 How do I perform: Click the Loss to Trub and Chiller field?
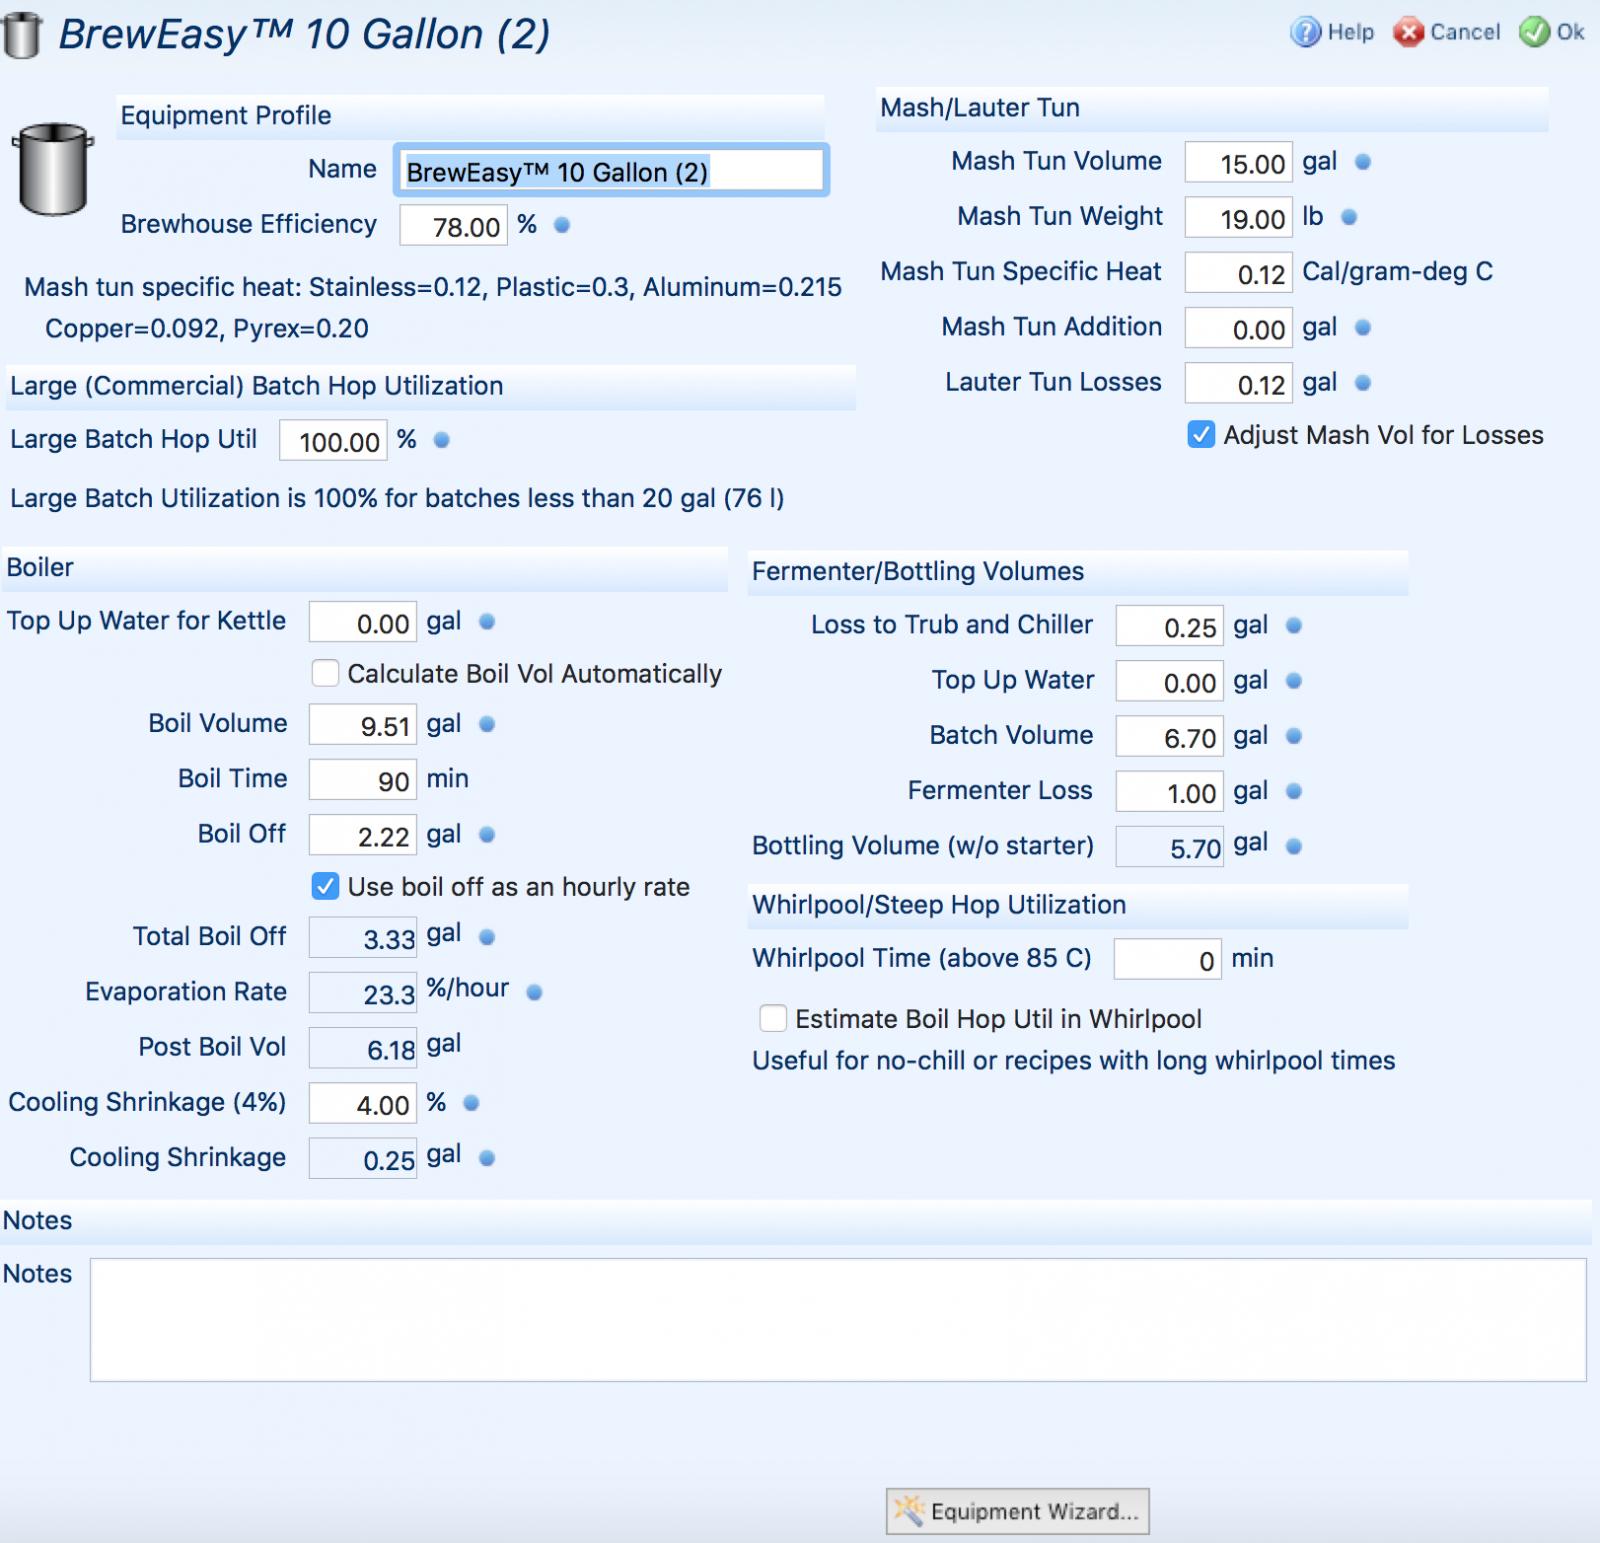click(x=1170, y=626)
